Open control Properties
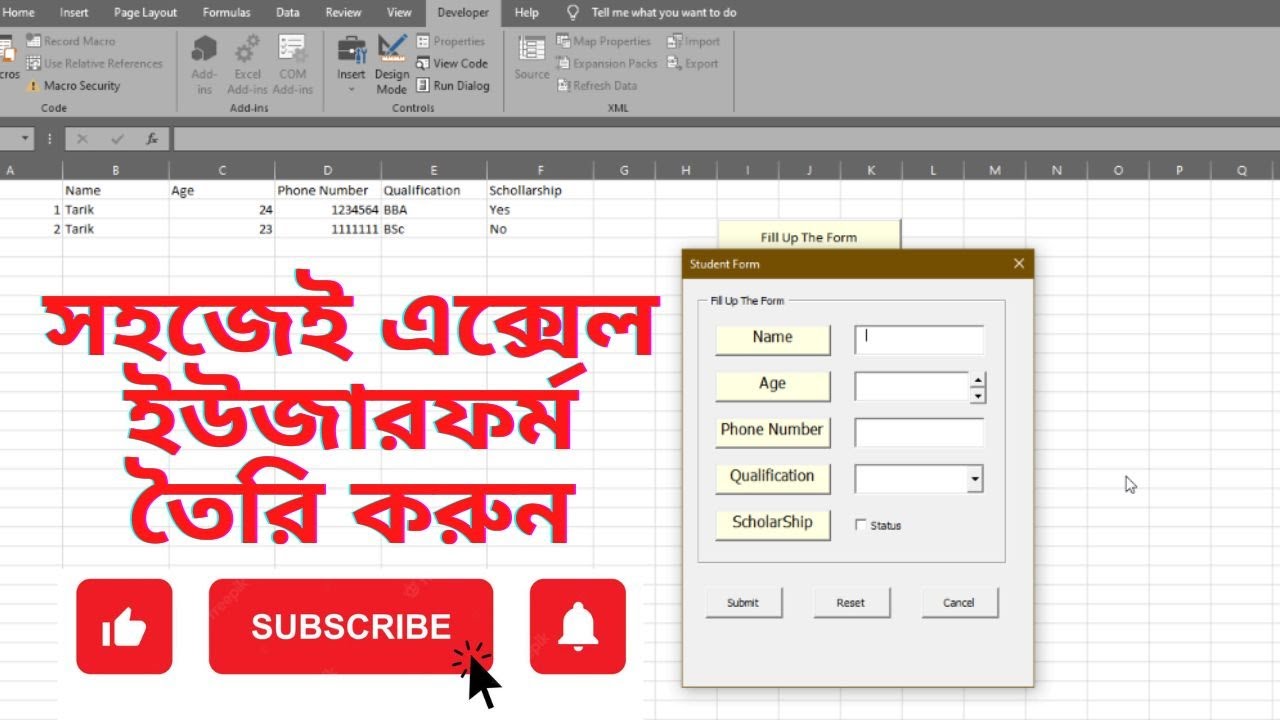This screenshot has width=1280, height=720. 450,41
